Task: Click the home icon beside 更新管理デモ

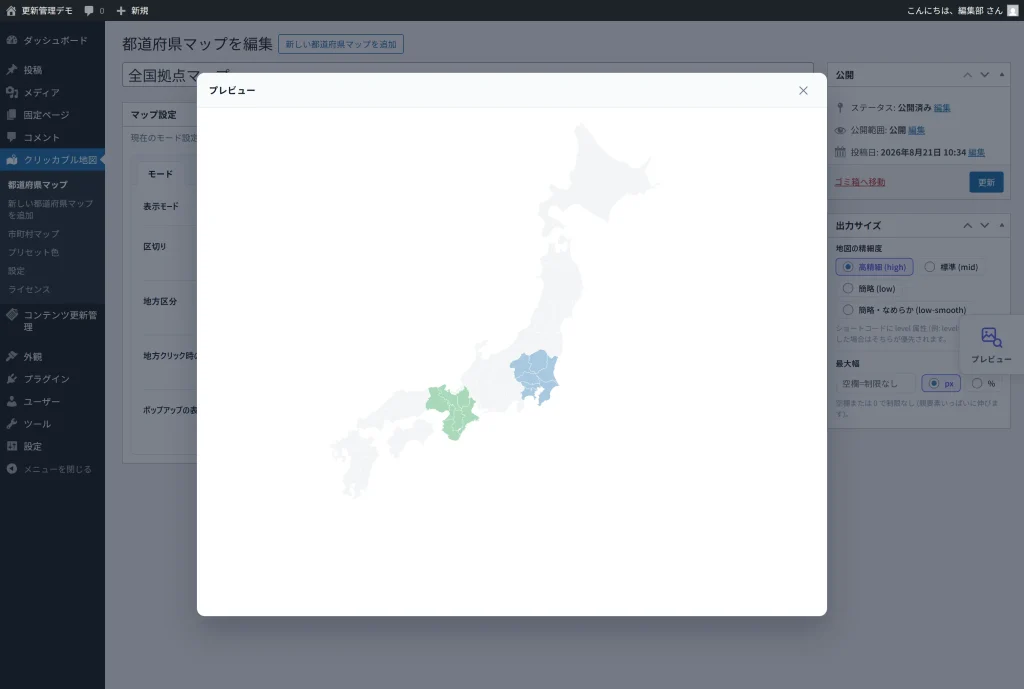Action: point(11,10)
